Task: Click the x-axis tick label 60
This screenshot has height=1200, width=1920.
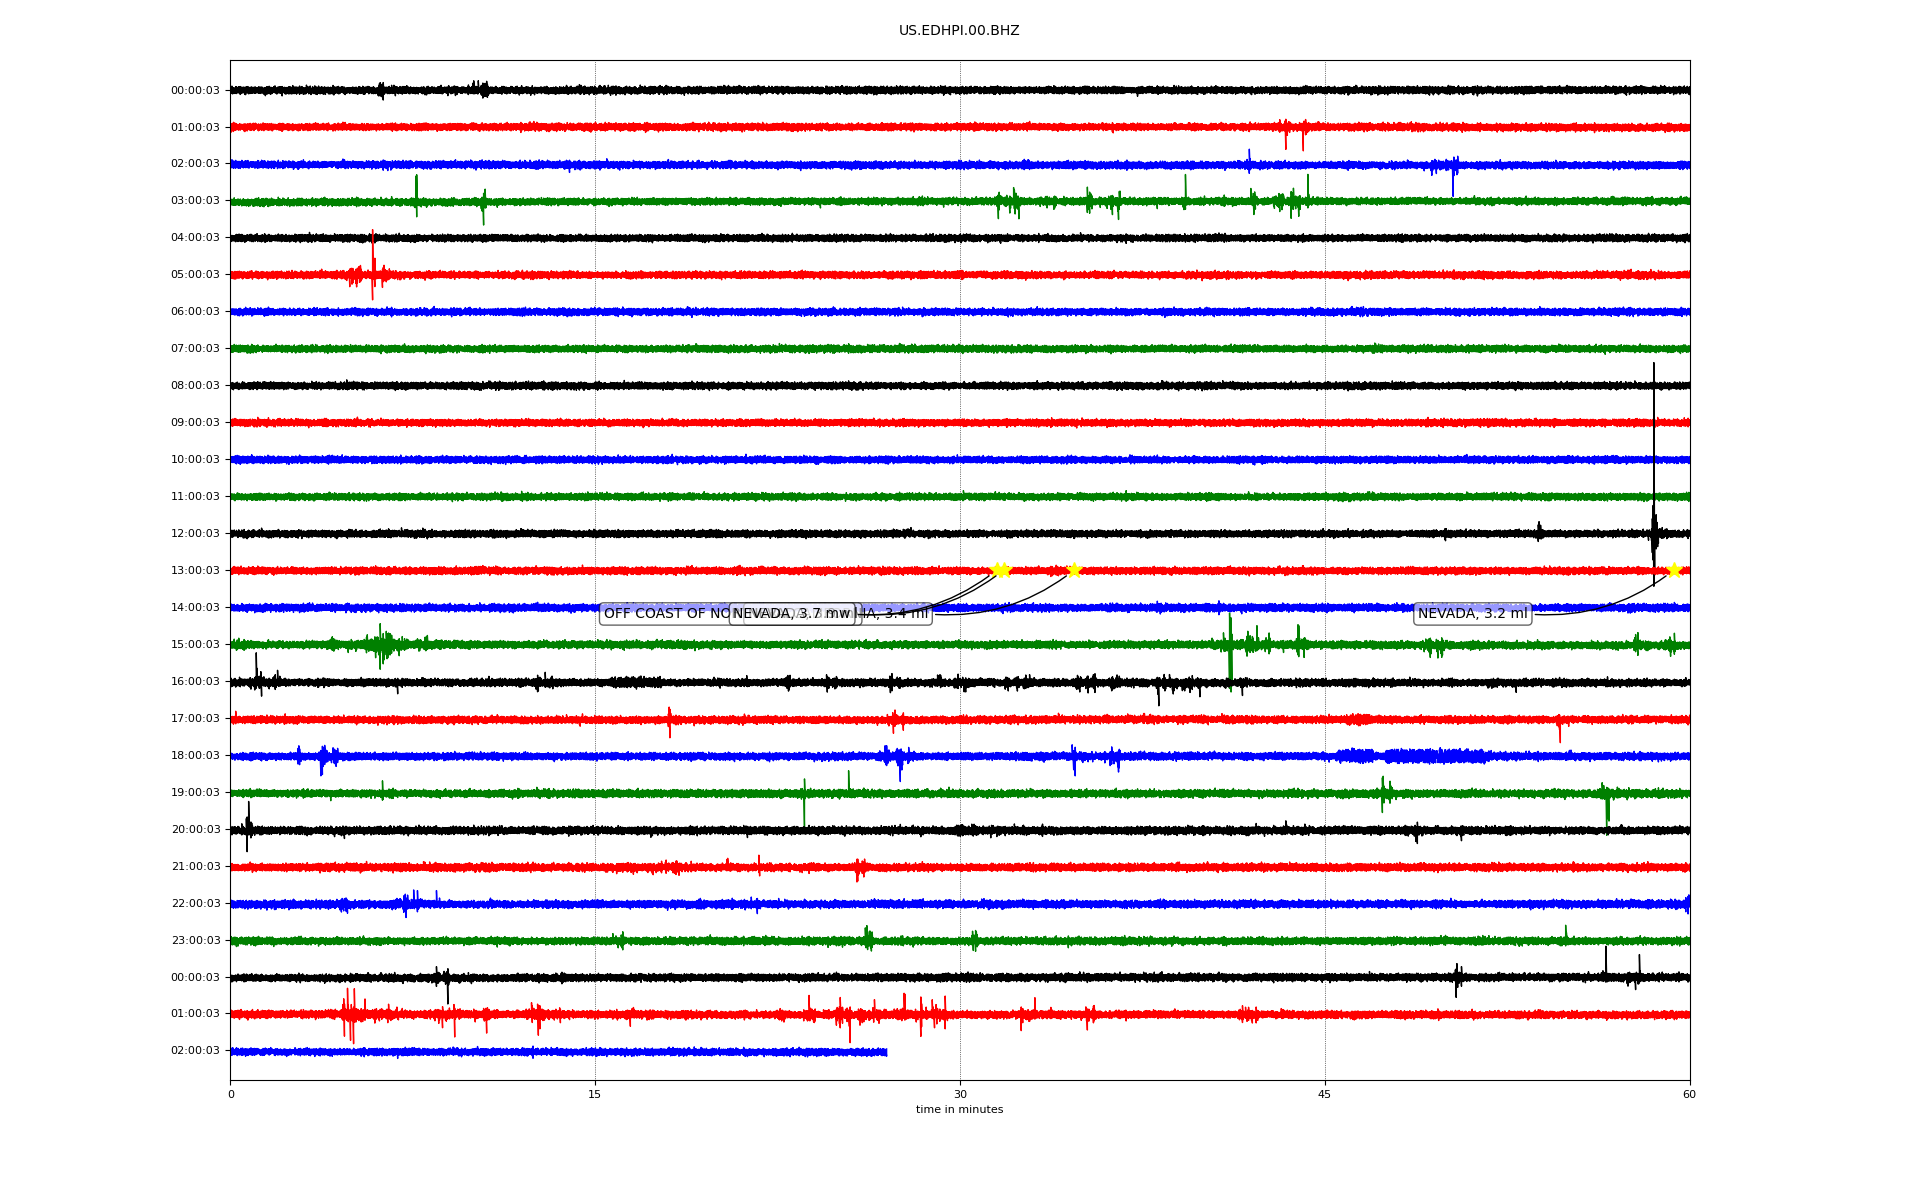Action: pyautogui.click(x=1689, y=1095)
